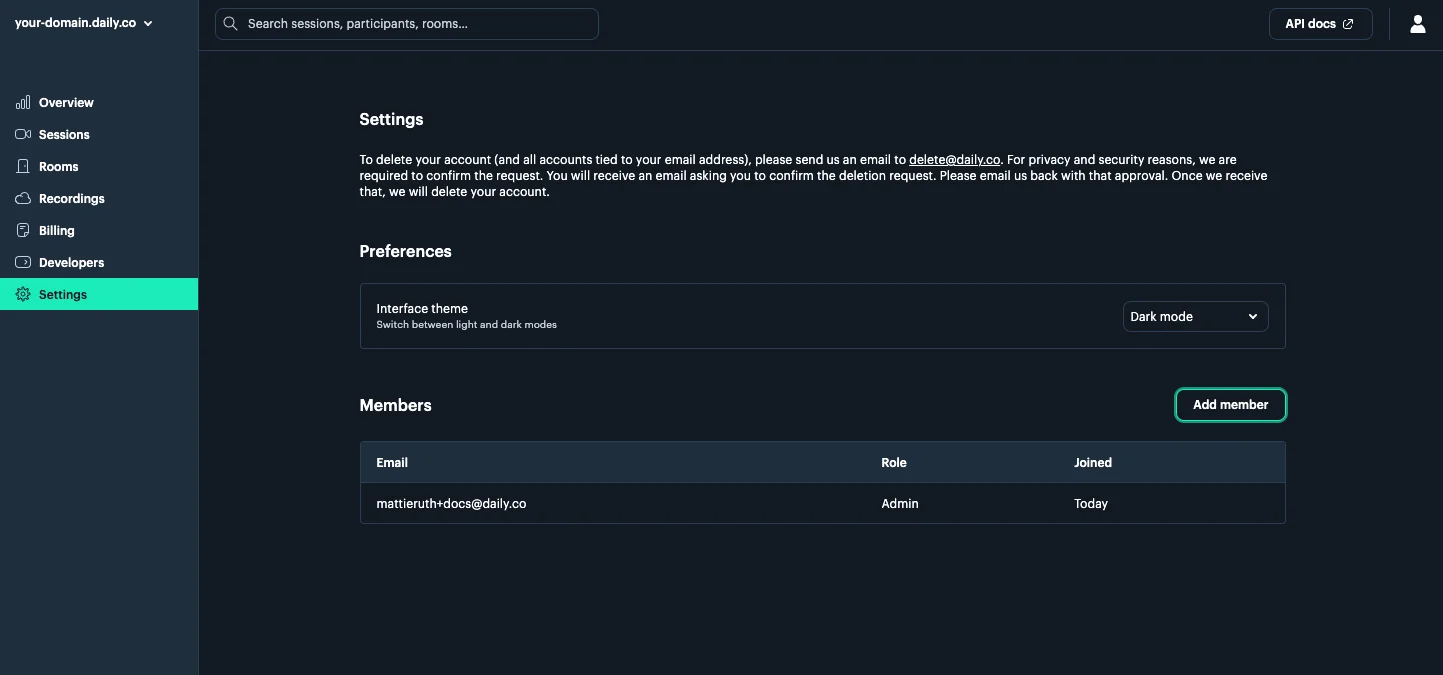Open the Recordings section

click(x=99, y=198)
